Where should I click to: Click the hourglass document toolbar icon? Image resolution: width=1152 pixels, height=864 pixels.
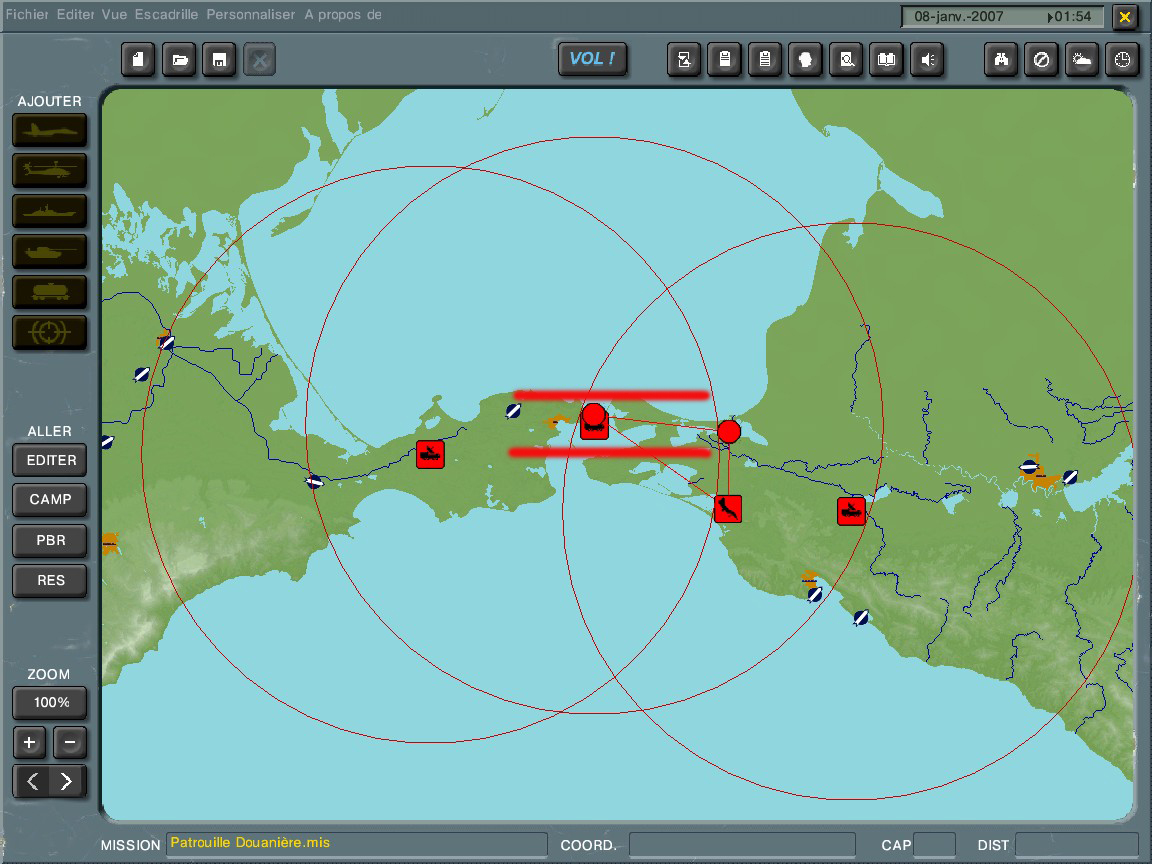coord(684,60)
